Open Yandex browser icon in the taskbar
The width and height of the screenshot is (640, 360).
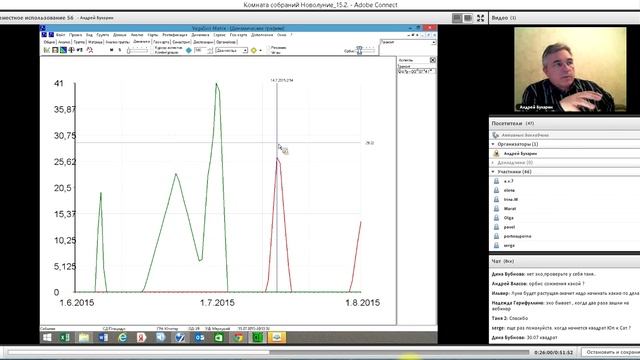tap(141, 338)
